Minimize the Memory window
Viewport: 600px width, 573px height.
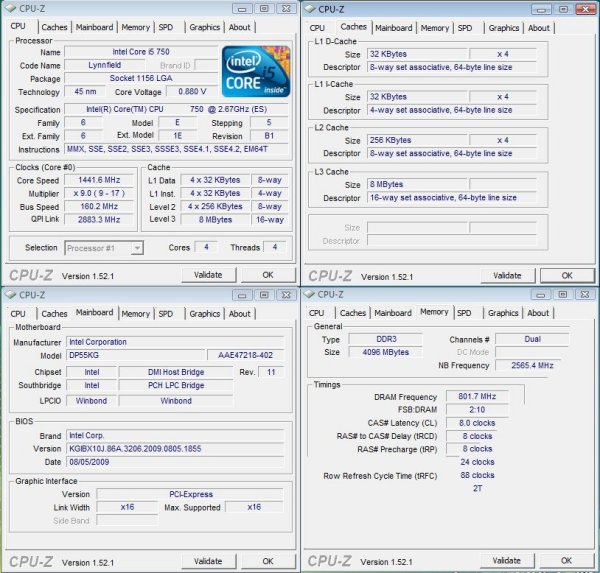(541, 294)
